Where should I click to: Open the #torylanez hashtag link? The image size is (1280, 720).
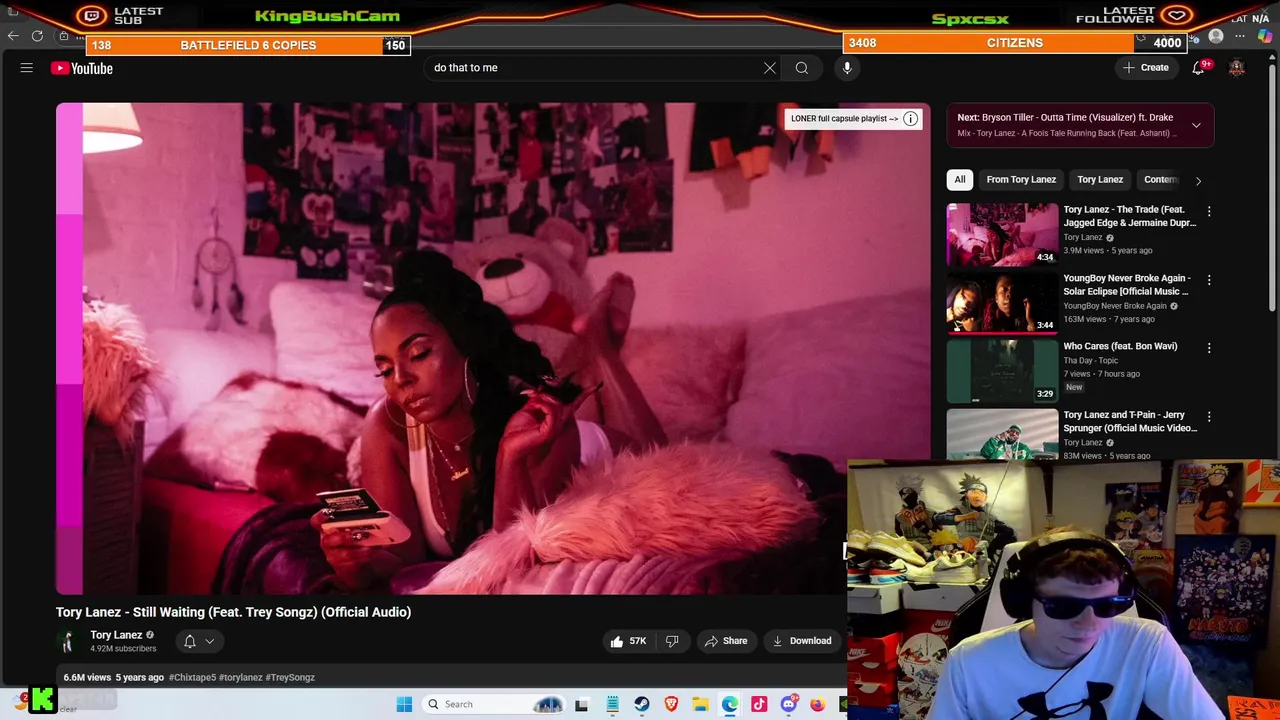click(240, 678)
